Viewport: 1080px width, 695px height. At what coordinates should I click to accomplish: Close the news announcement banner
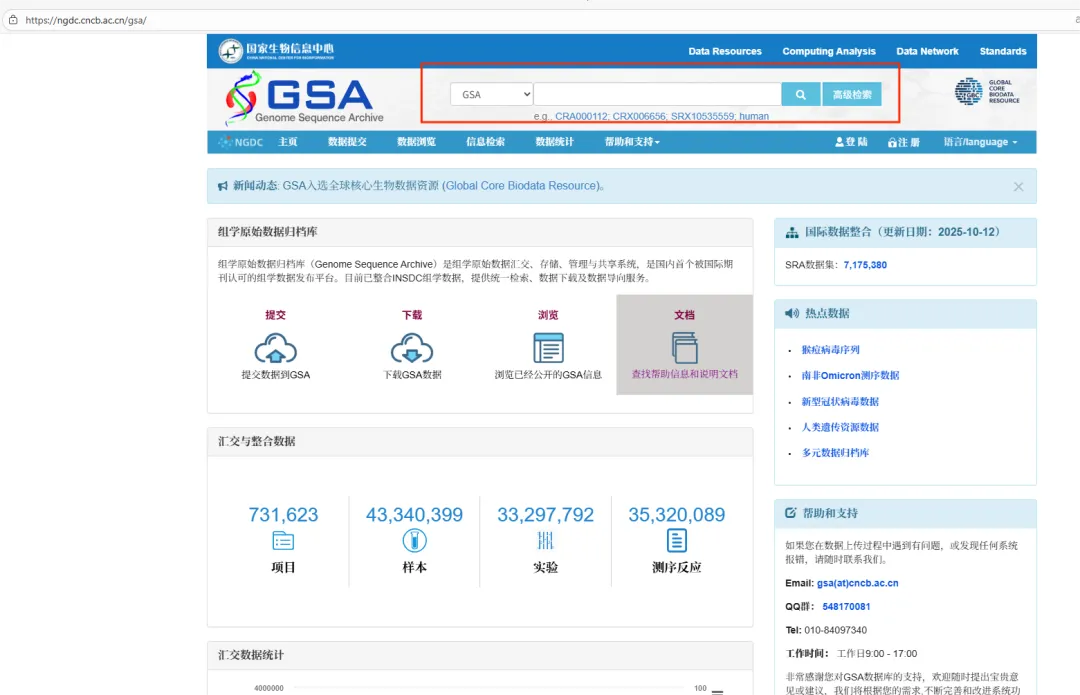click(x=1018, y=187)
